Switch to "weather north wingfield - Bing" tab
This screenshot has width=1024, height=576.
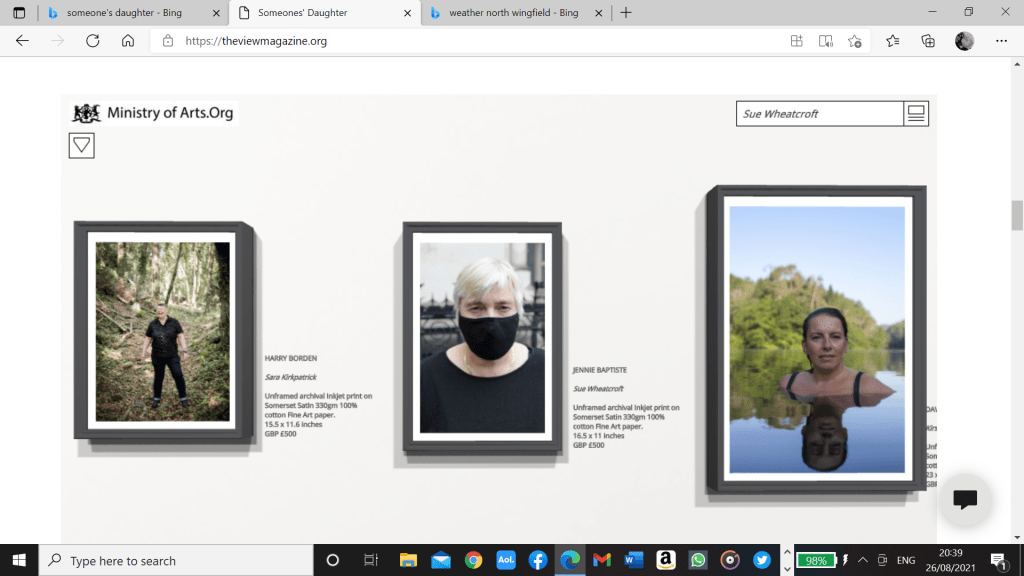(x=514, y=13)
